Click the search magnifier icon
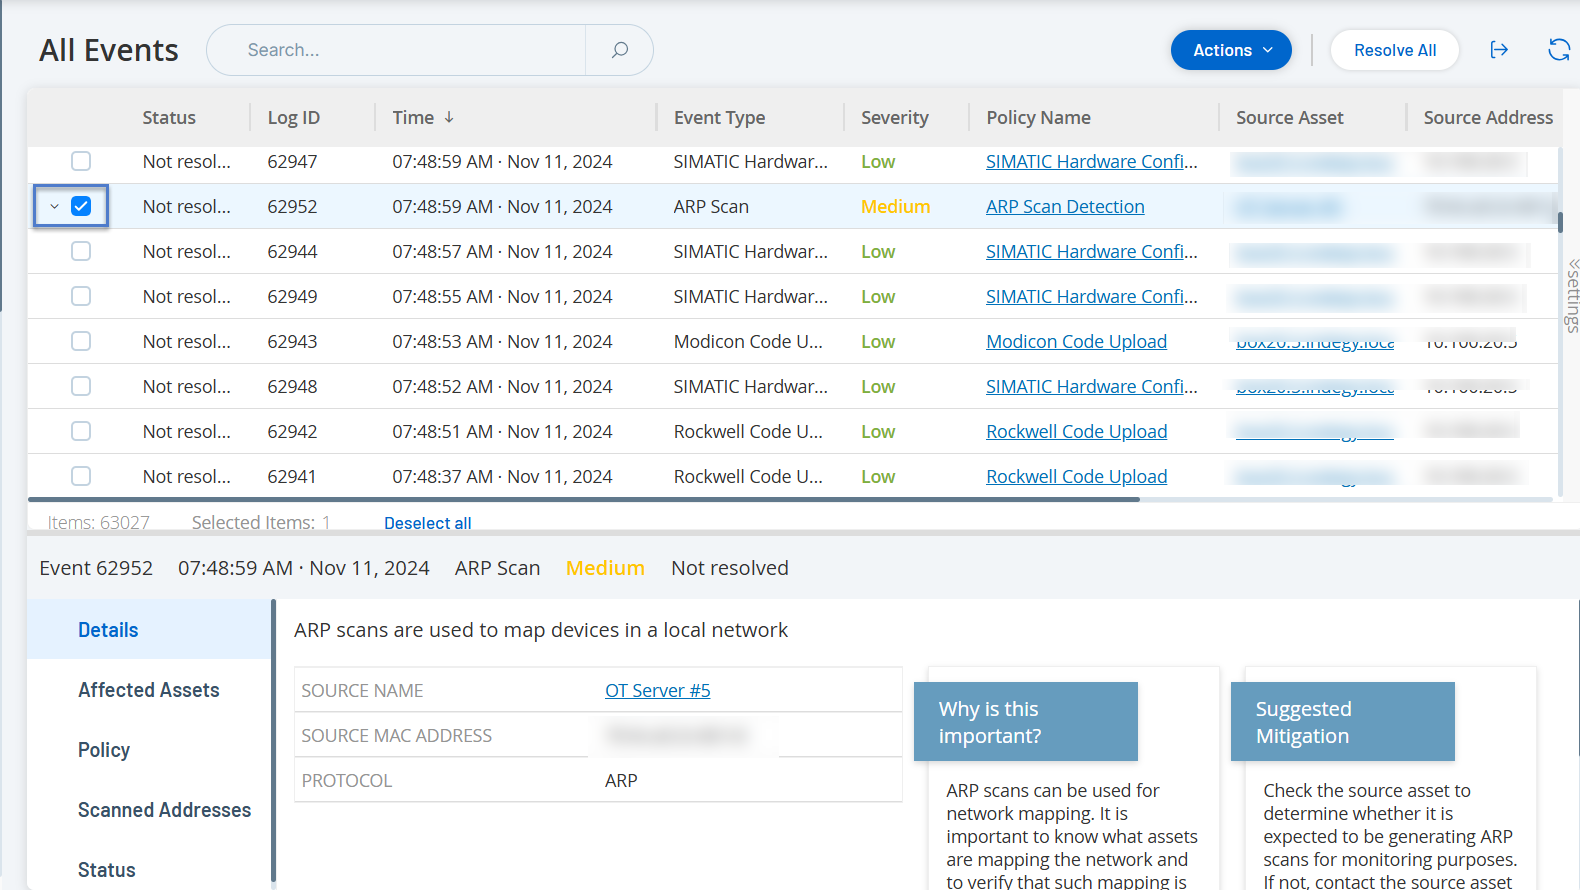Image resolution: width=1580 pixels, height=890 pixels. click(x=619, y=50)
